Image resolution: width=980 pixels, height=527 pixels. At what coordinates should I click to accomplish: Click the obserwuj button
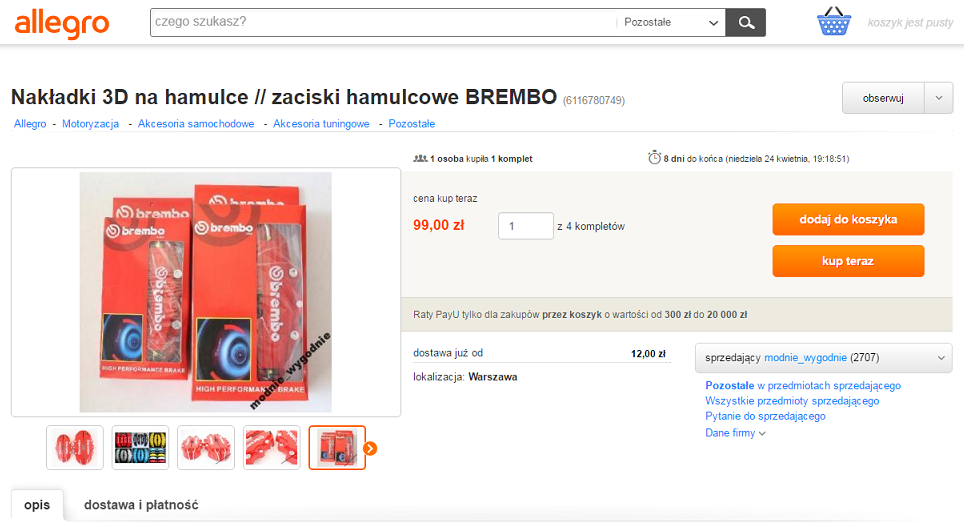pos(883,98)
